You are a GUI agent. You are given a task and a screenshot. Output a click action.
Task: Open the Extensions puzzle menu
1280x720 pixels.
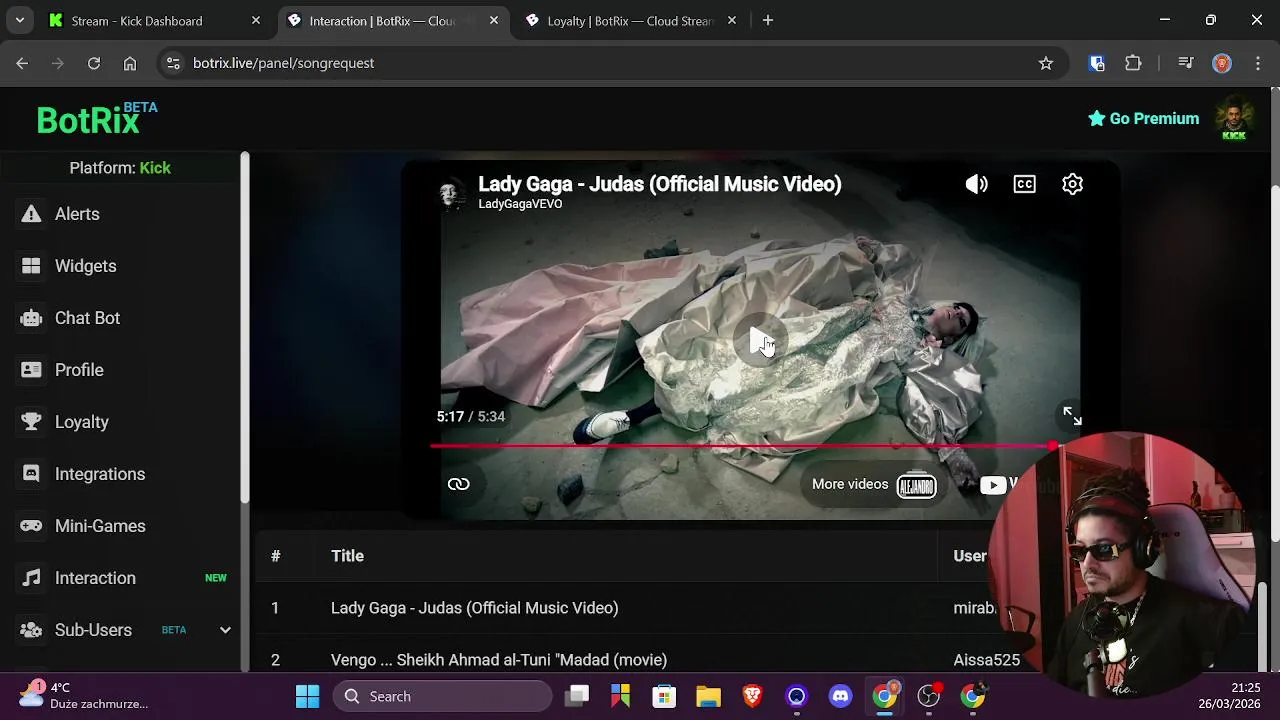[1133, 63]
